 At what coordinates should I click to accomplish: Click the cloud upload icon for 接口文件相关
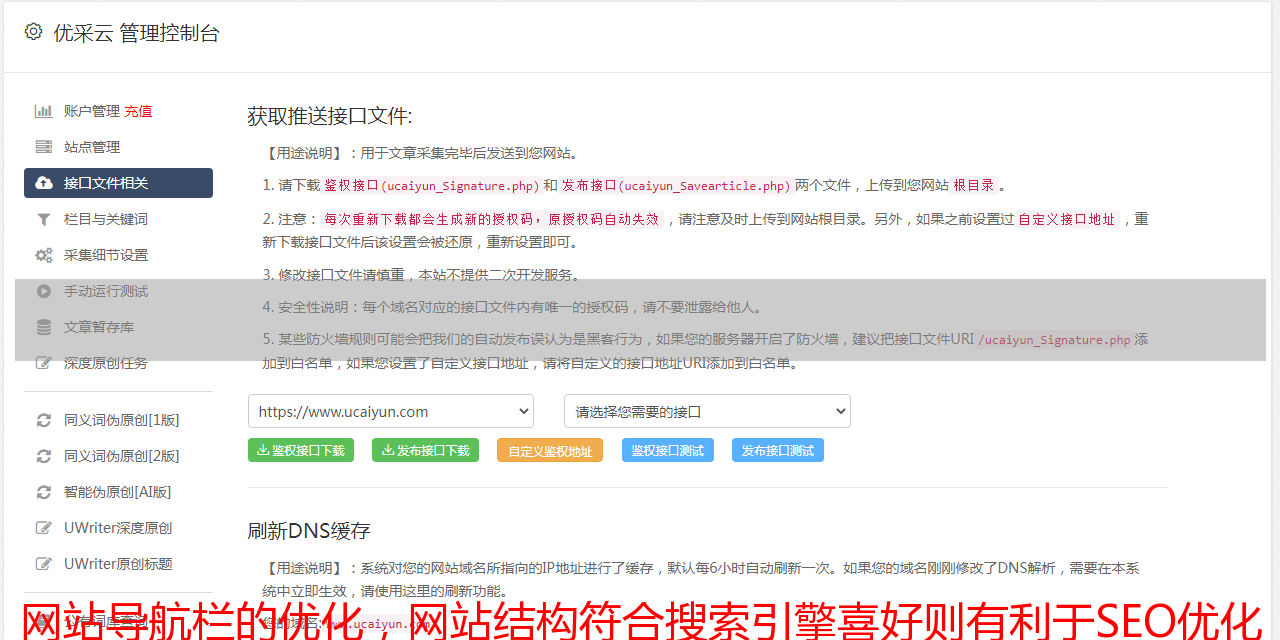coord(44,183)
